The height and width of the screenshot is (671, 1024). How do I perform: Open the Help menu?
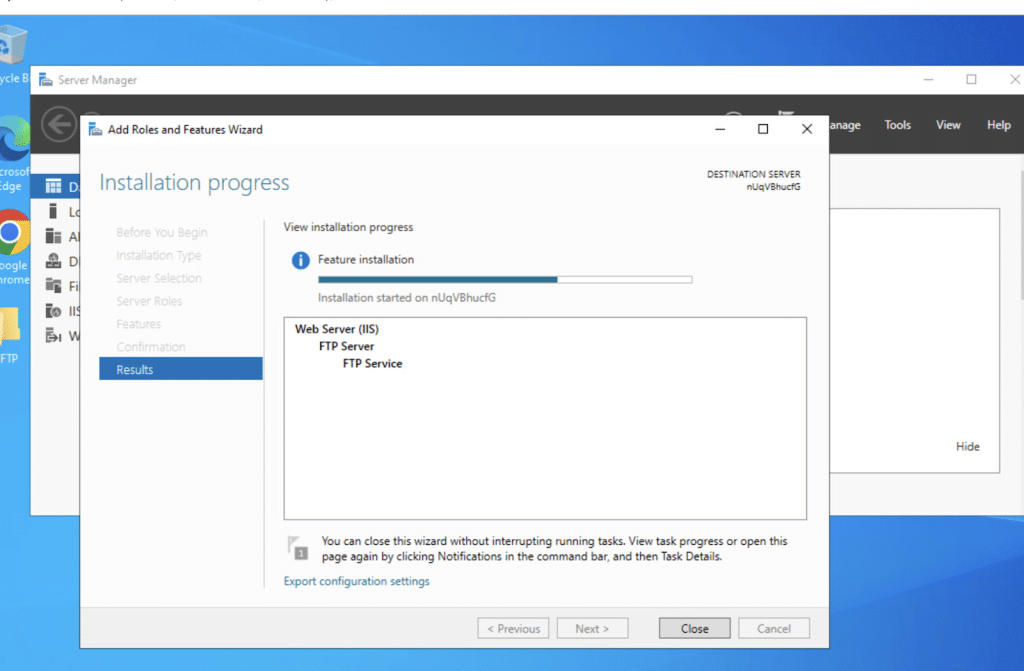coord(998,125)
